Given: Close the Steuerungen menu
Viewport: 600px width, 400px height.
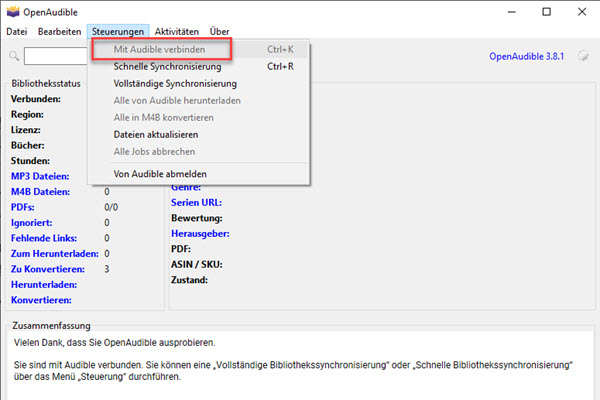Looking at the screenshot, I should [118, 32].
